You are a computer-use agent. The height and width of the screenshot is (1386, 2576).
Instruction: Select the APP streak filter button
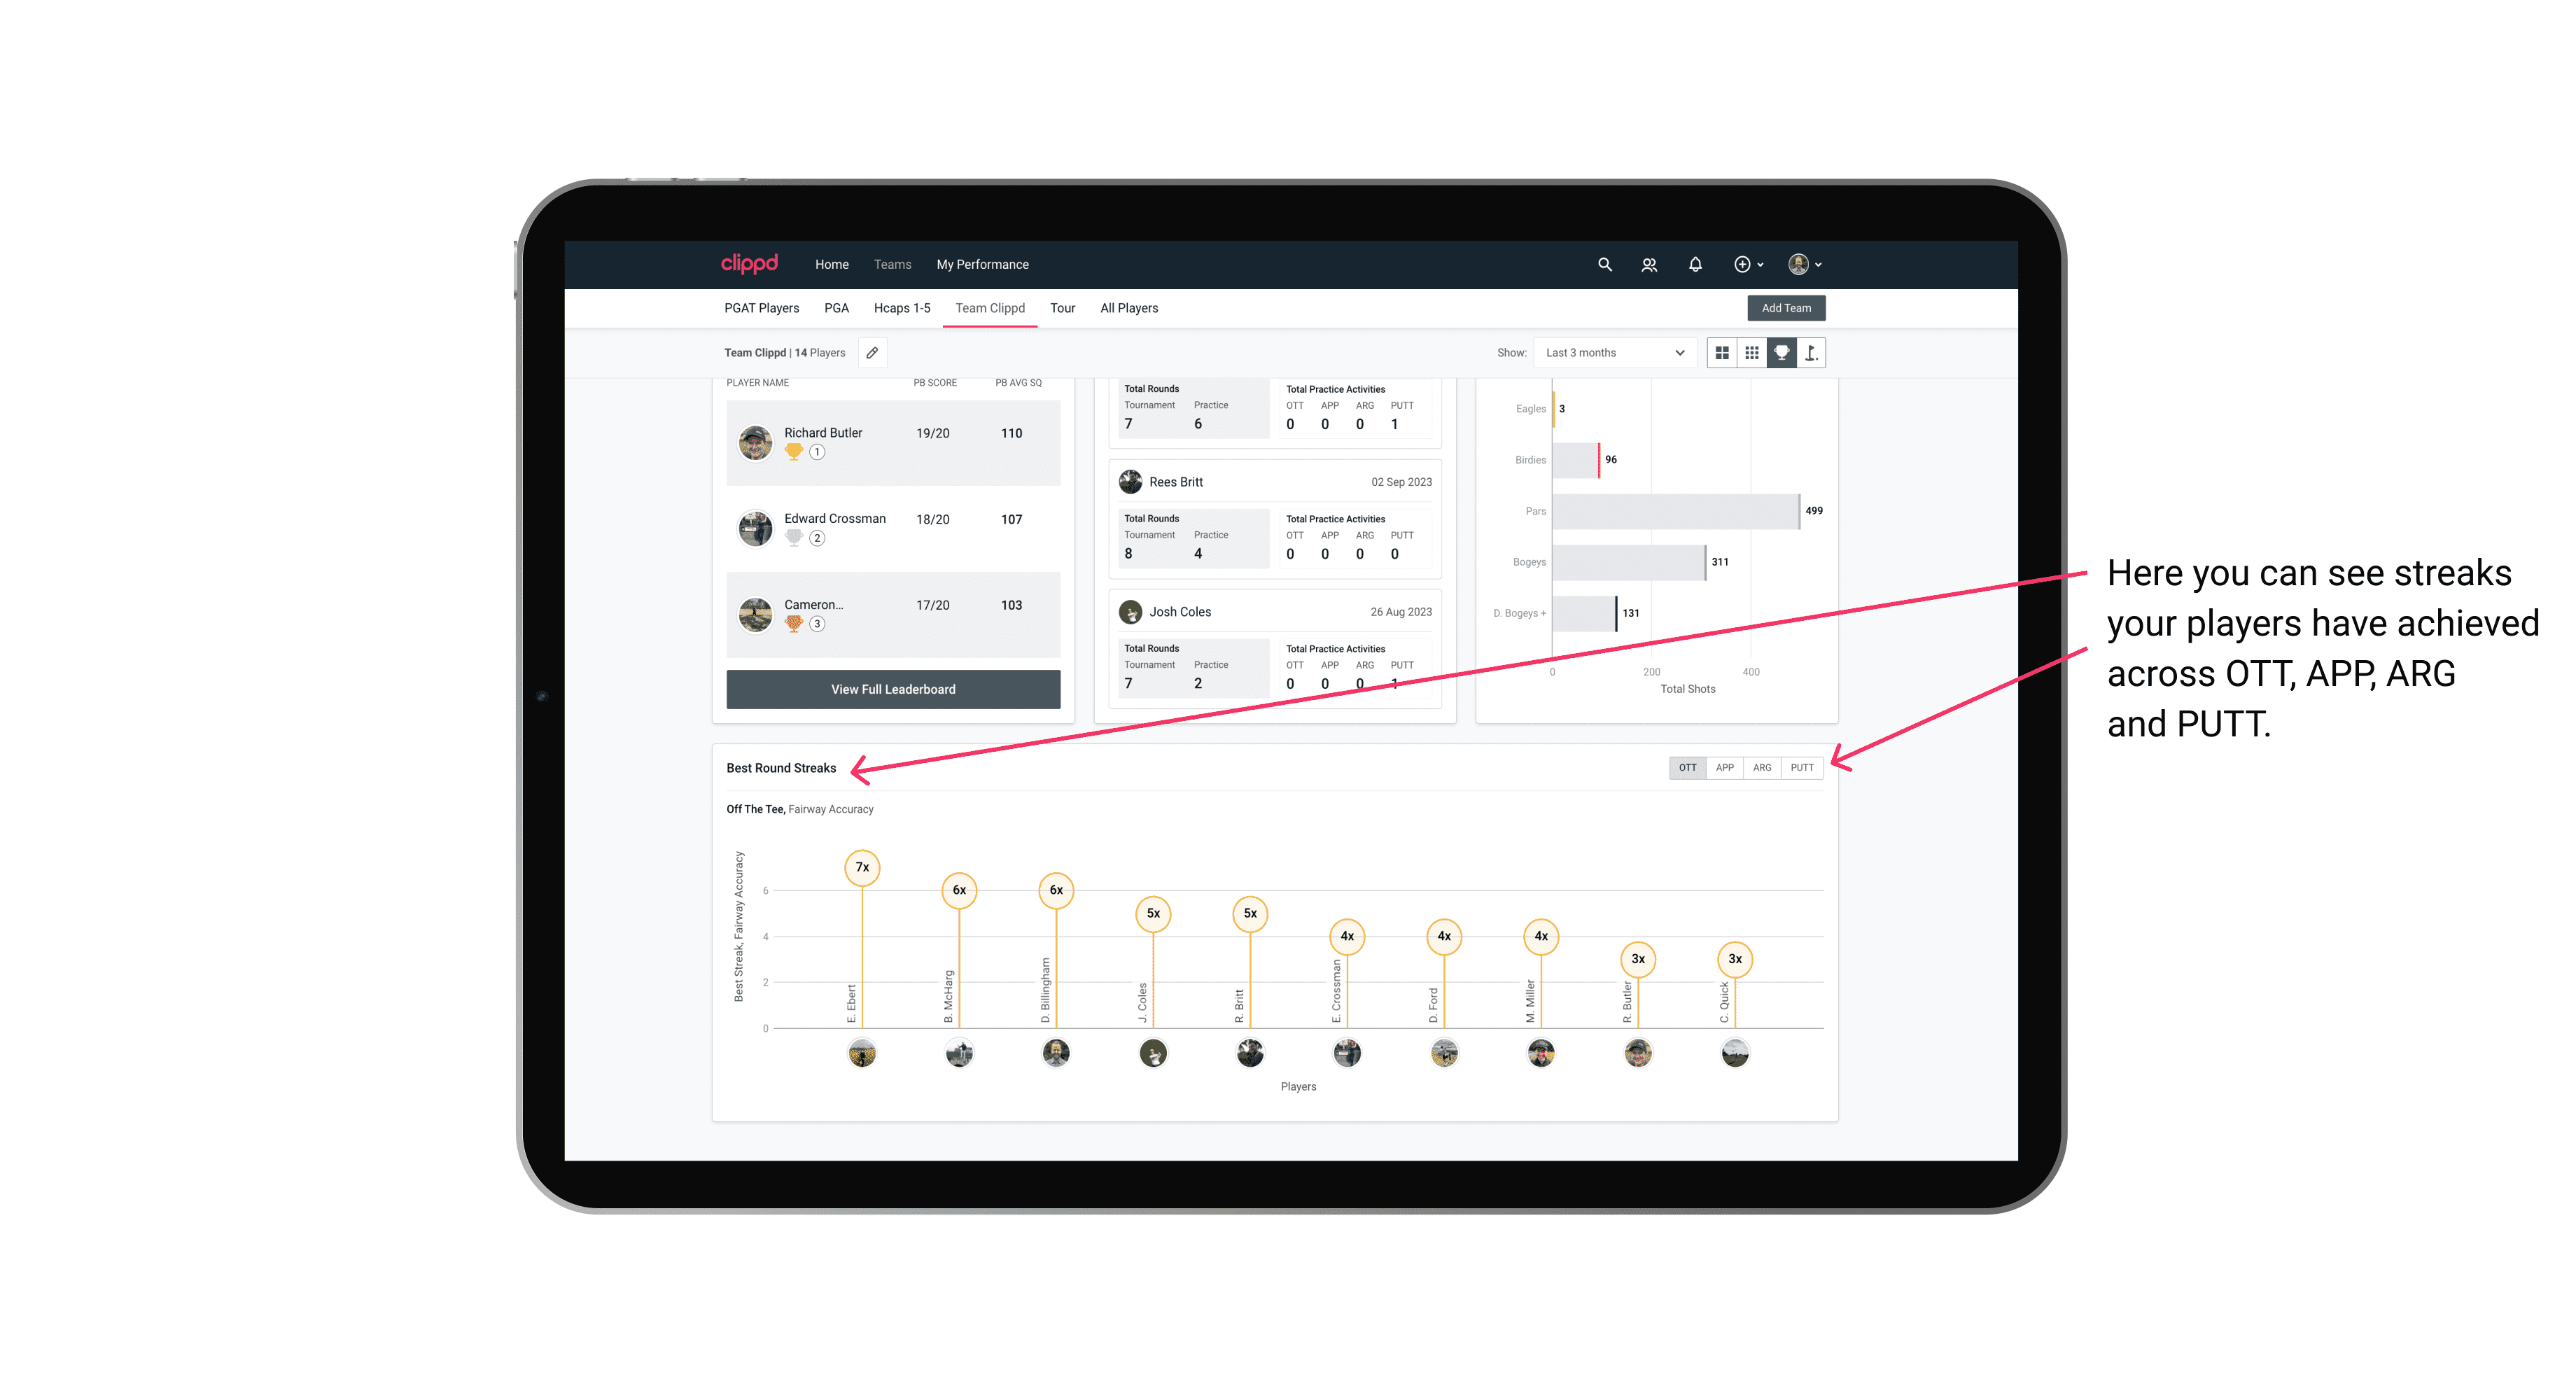1723,766
